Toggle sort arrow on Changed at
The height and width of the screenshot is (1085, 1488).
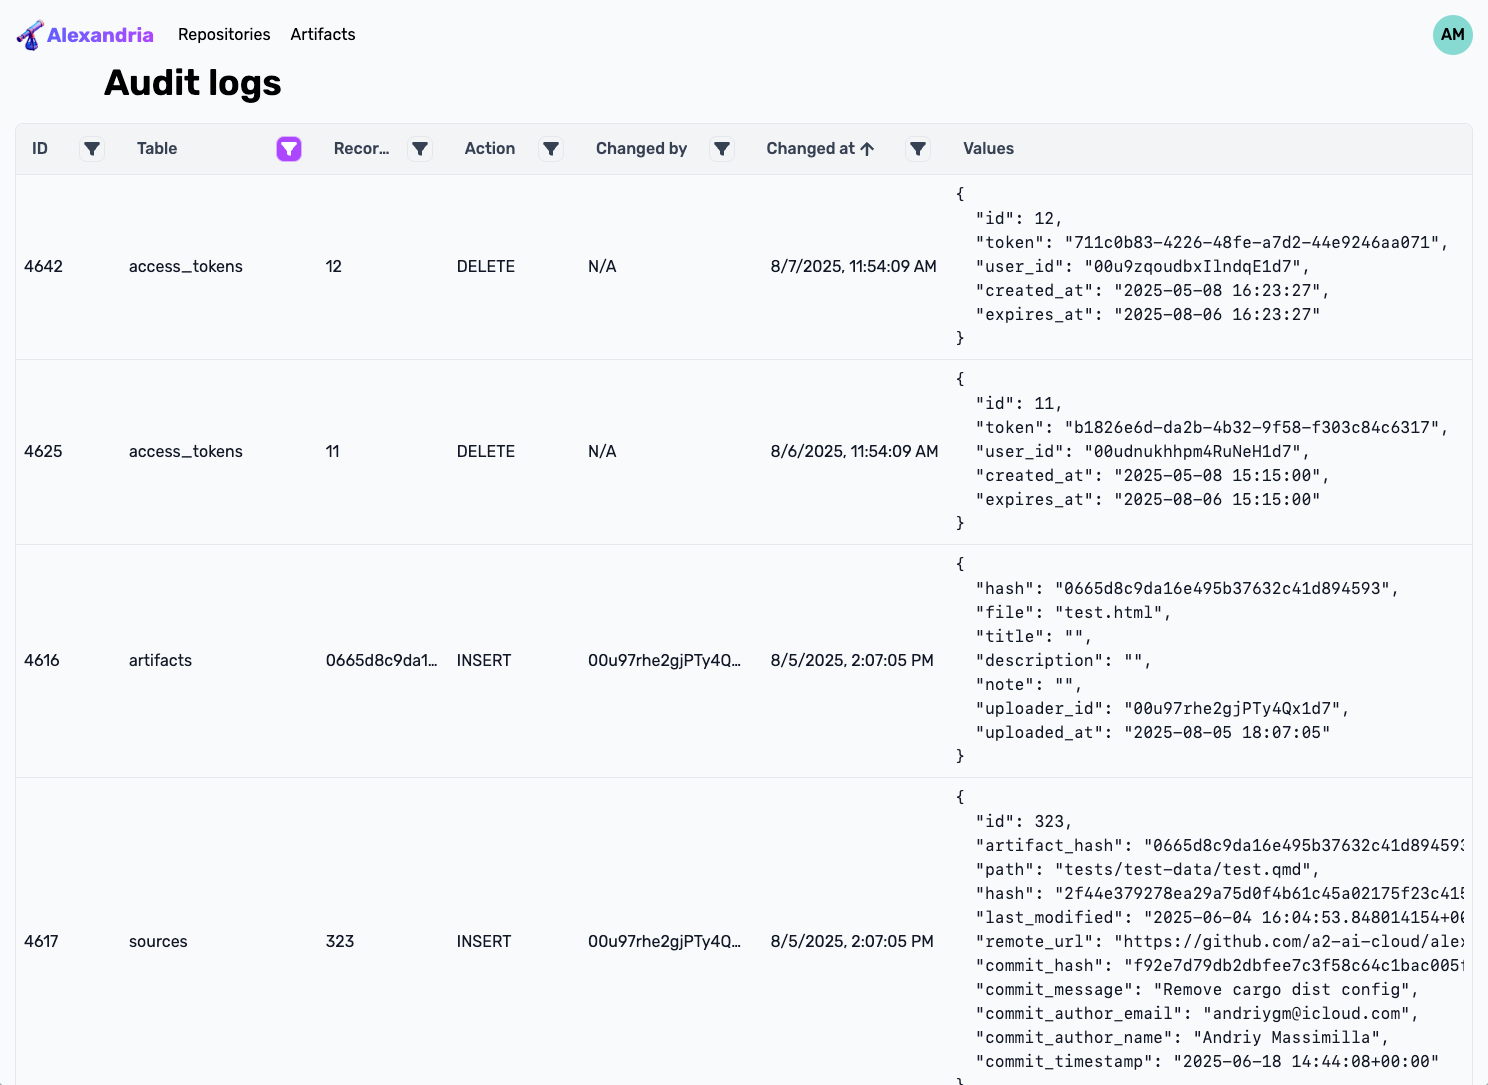(867, 149)
